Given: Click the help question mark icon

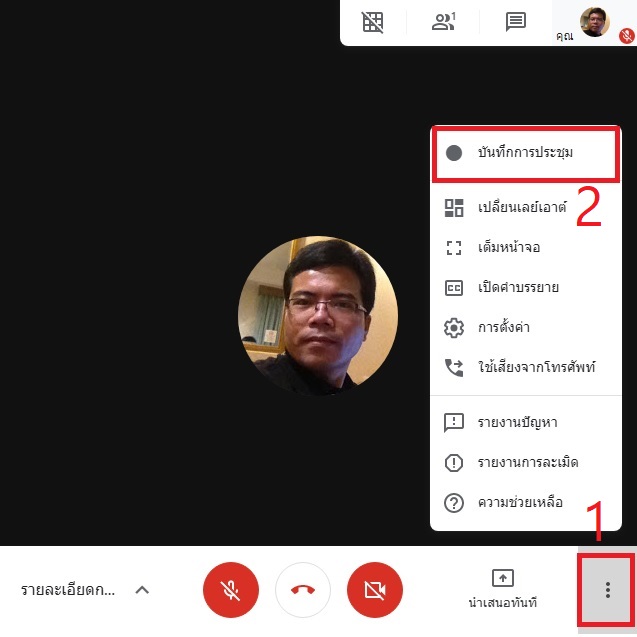Looking at the screenshot, I should click(454, 503).
